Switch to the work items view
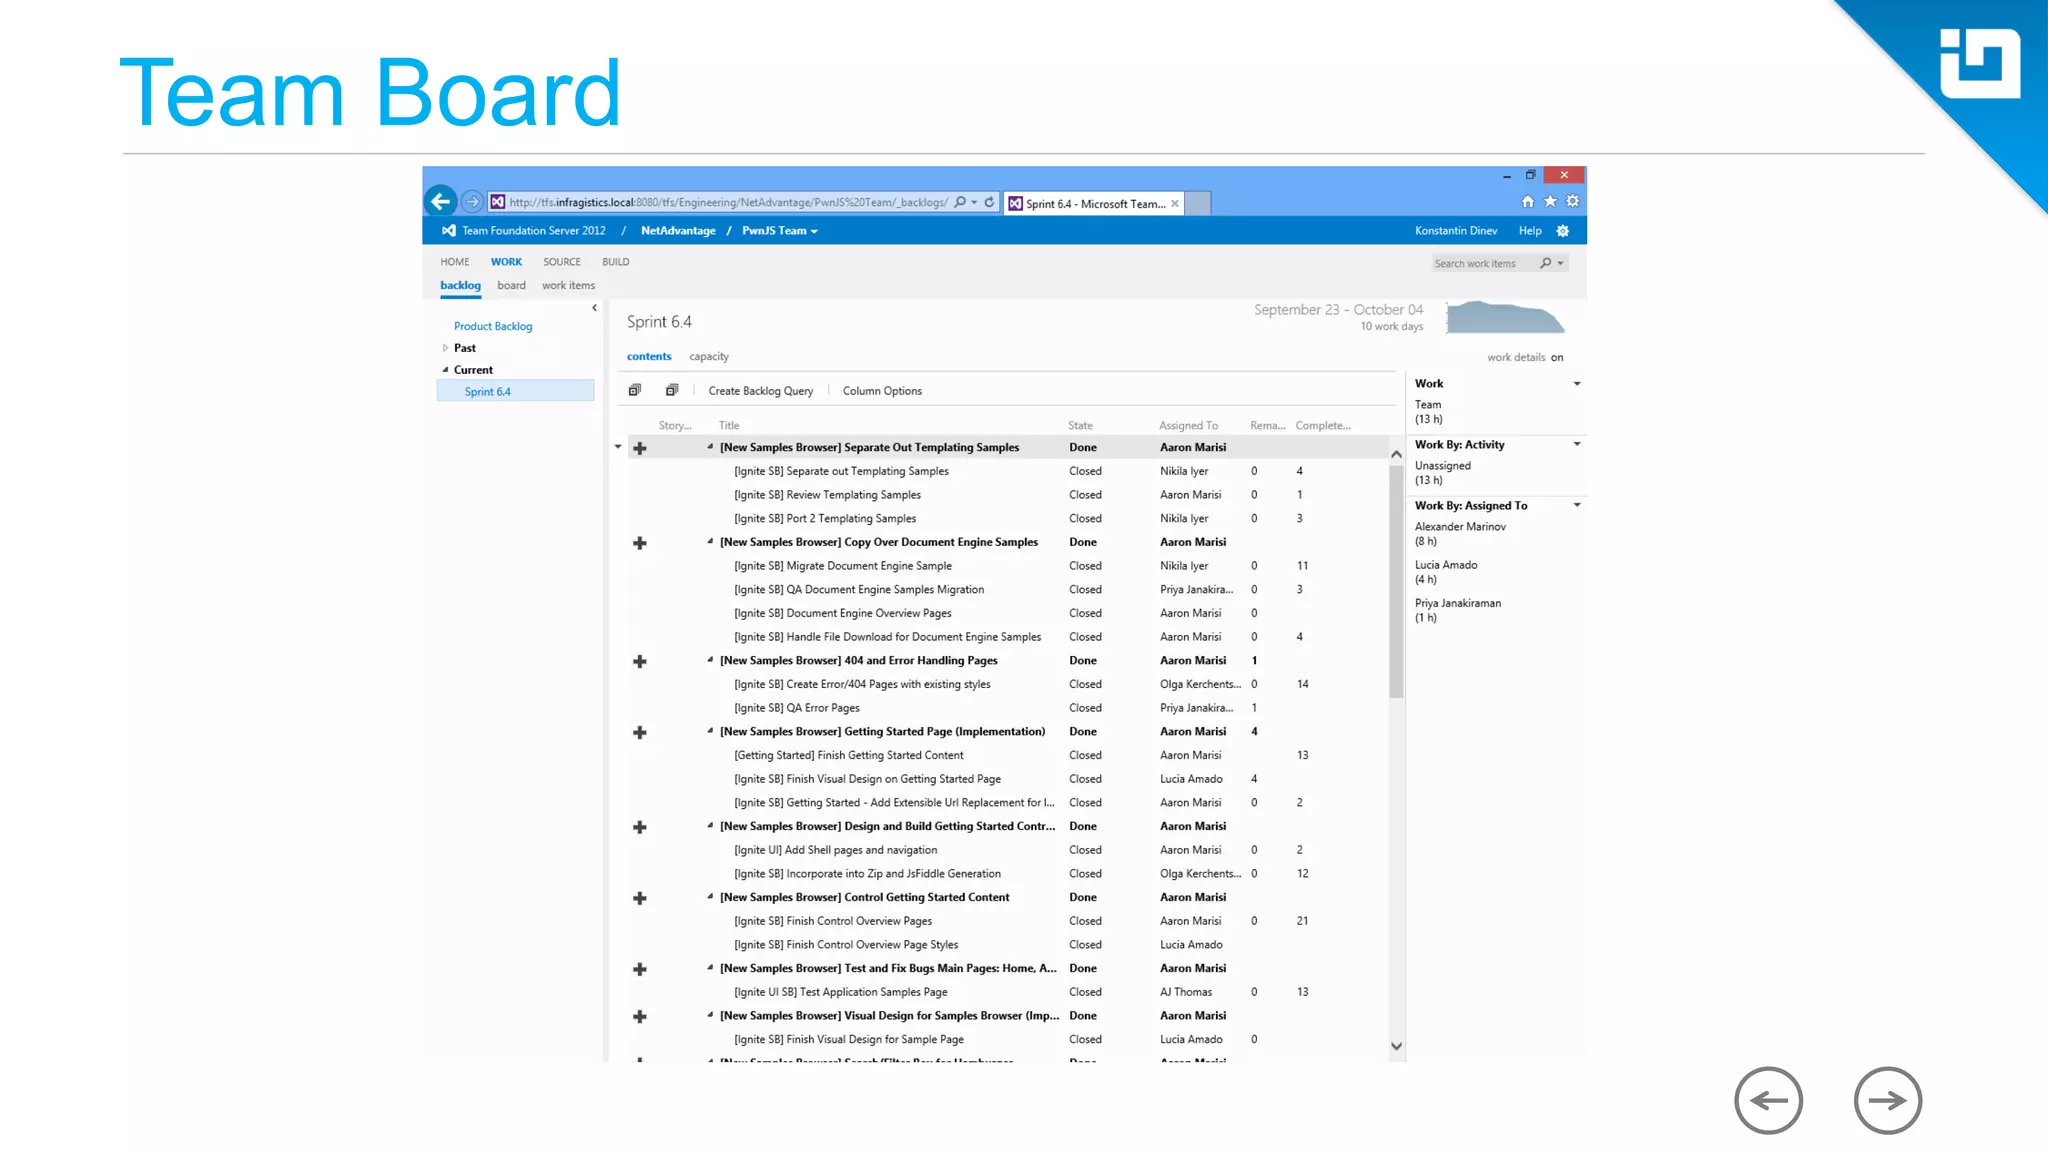This screenshot has width=2048, height=1152. [568, 286]
